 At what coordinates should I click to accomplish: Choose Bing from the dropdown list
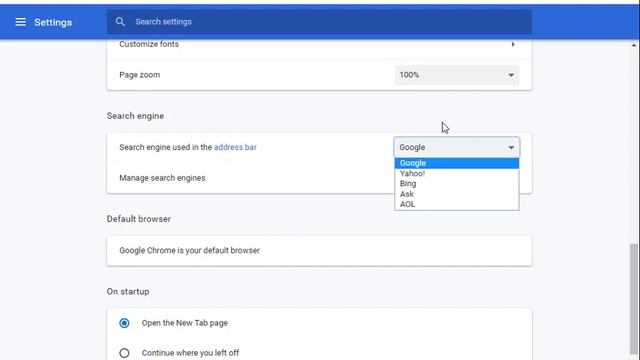click(457, 184)
